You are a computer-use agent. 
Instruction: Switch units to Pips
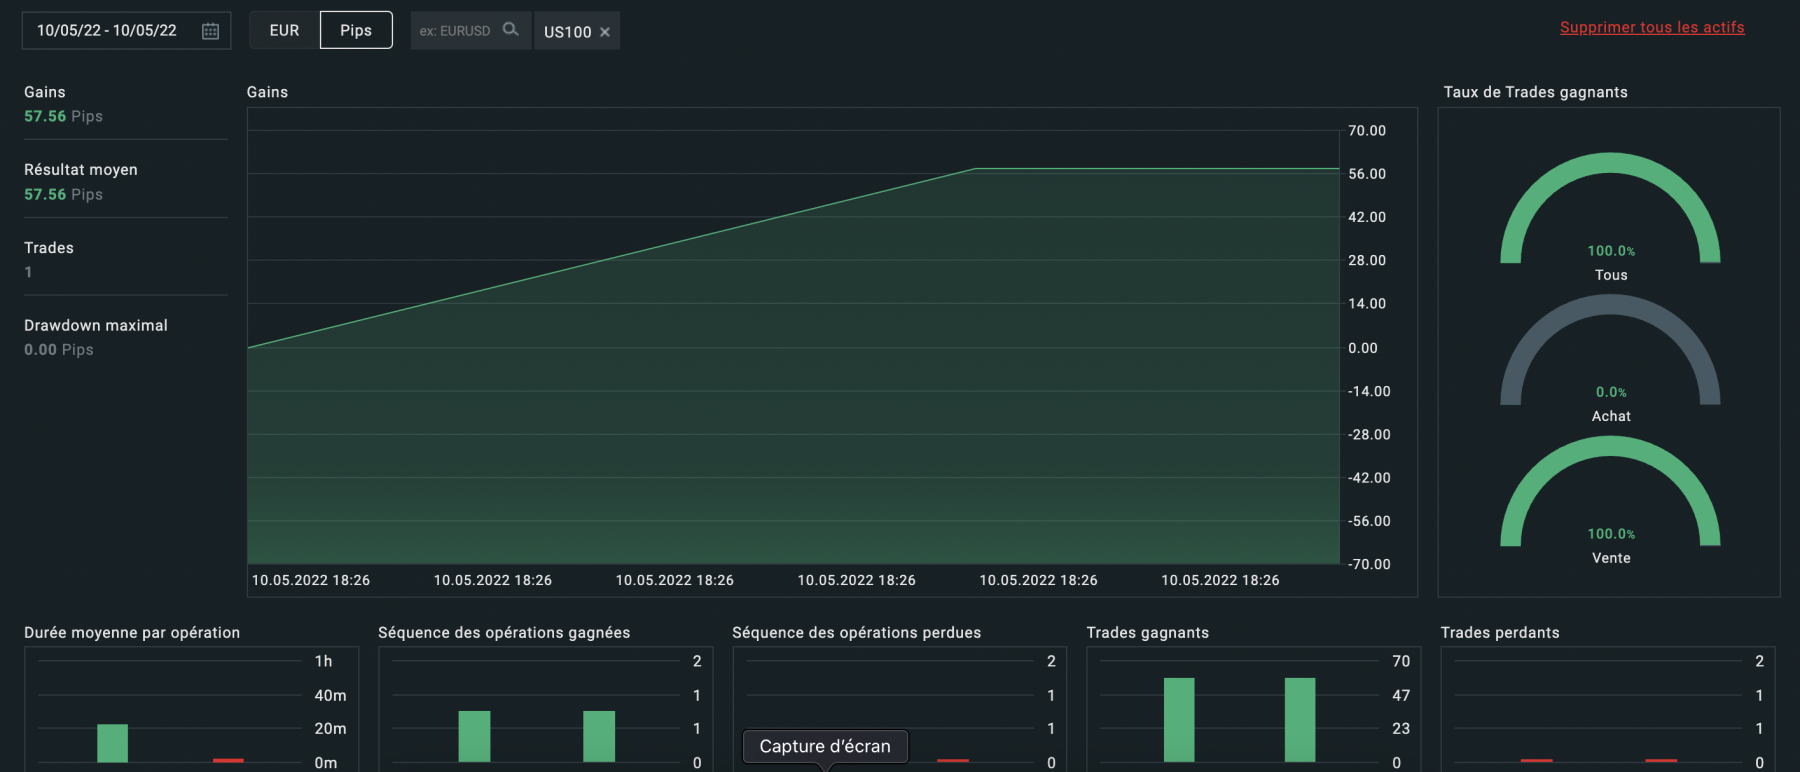[x=356, y=30]
